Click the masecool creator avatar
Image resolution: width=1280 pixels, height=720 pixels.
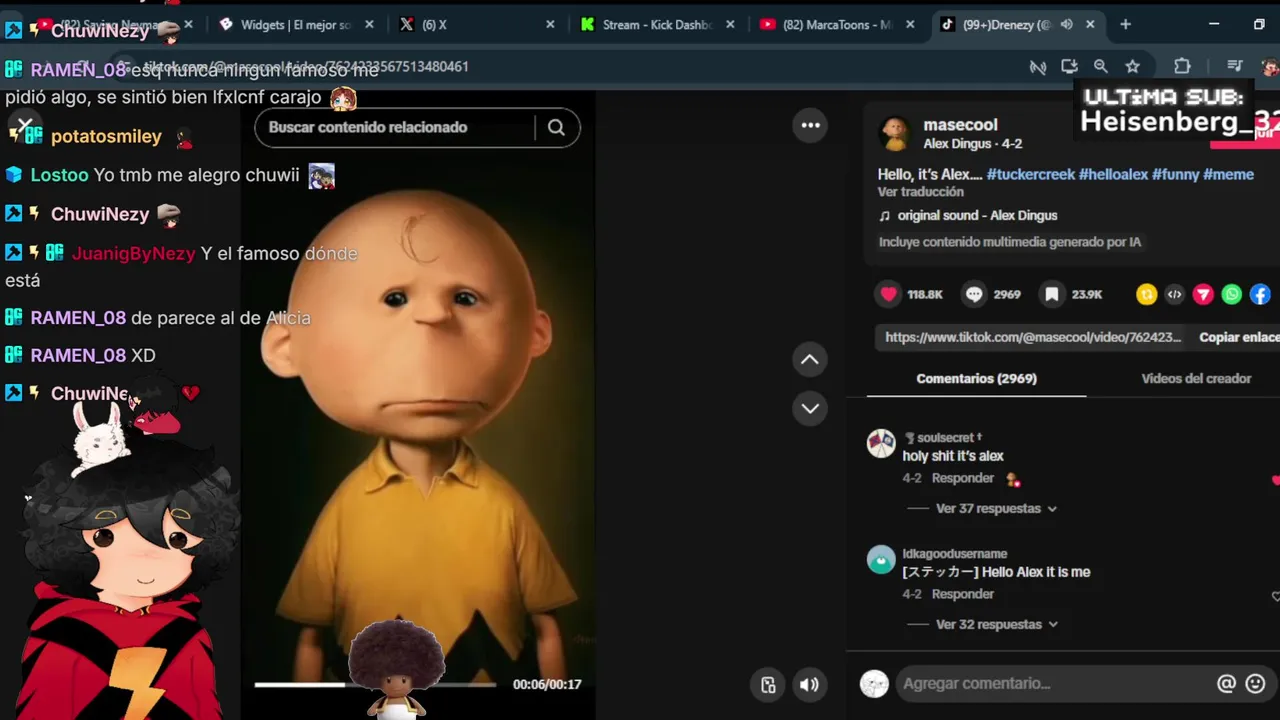895,133
